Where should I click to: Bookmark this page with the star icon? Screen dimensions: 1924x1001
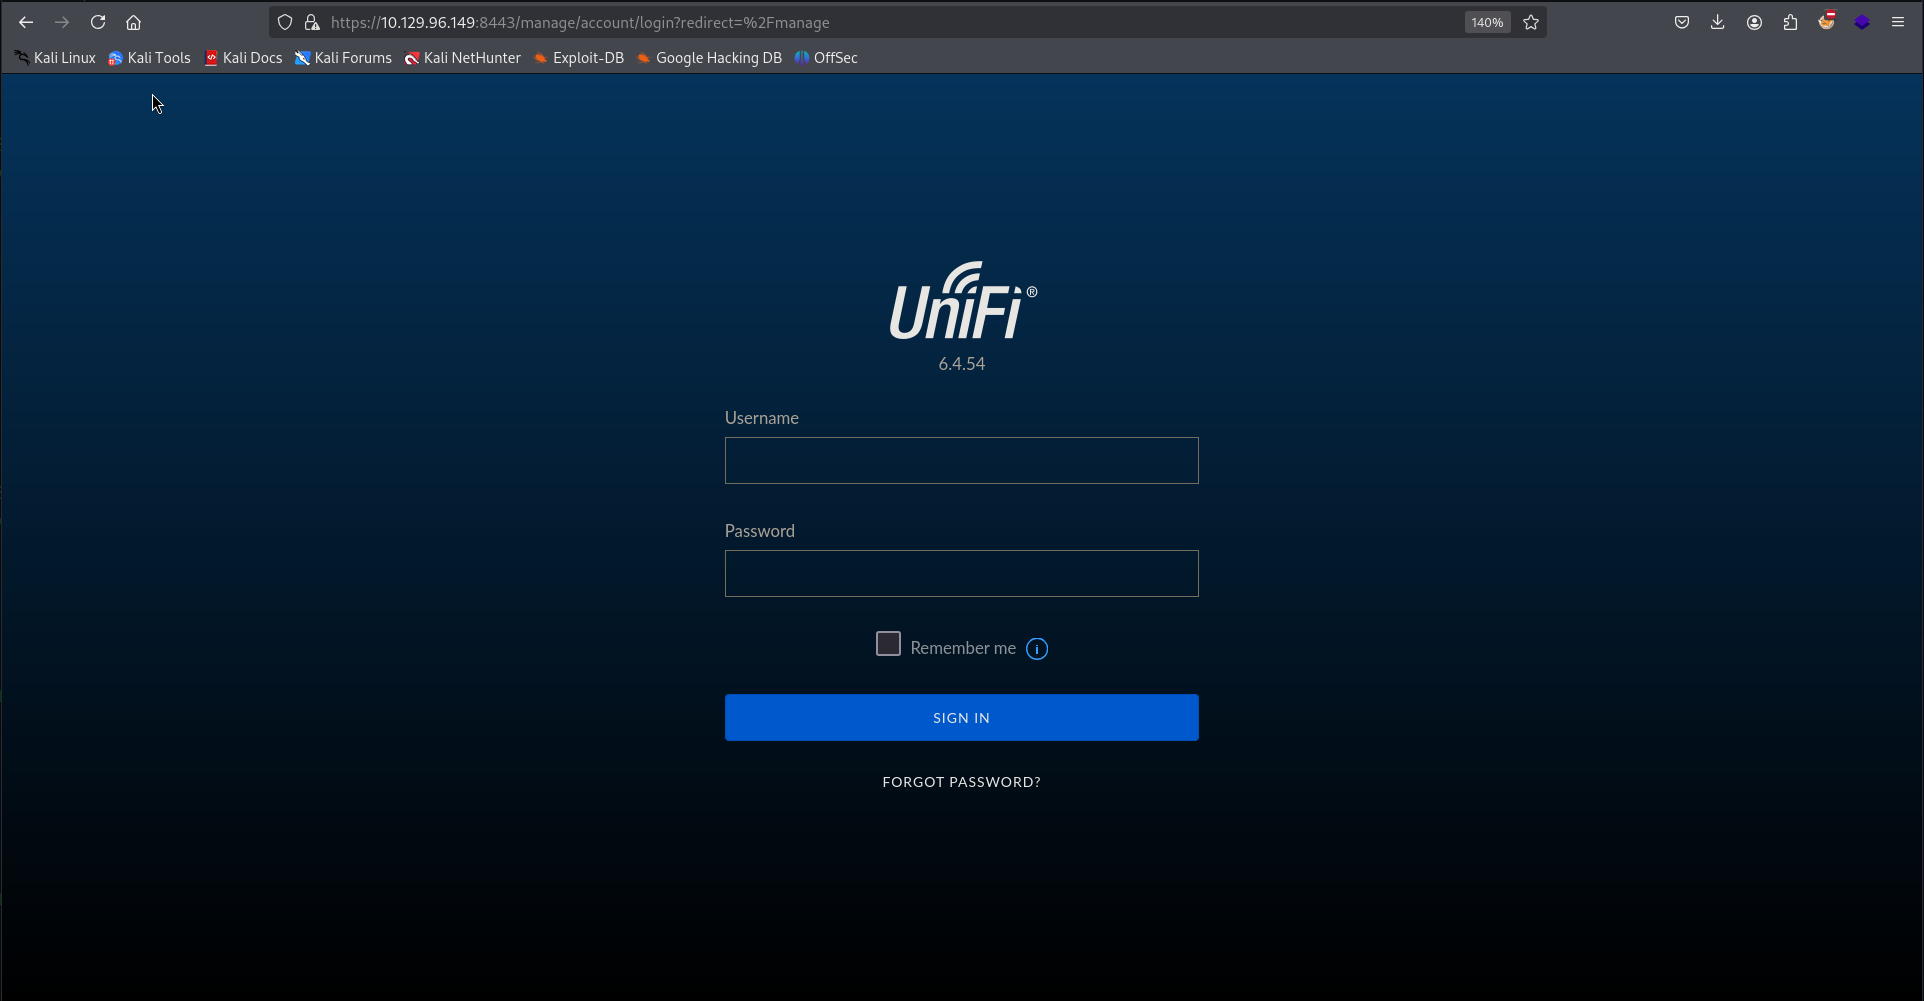1531,22
